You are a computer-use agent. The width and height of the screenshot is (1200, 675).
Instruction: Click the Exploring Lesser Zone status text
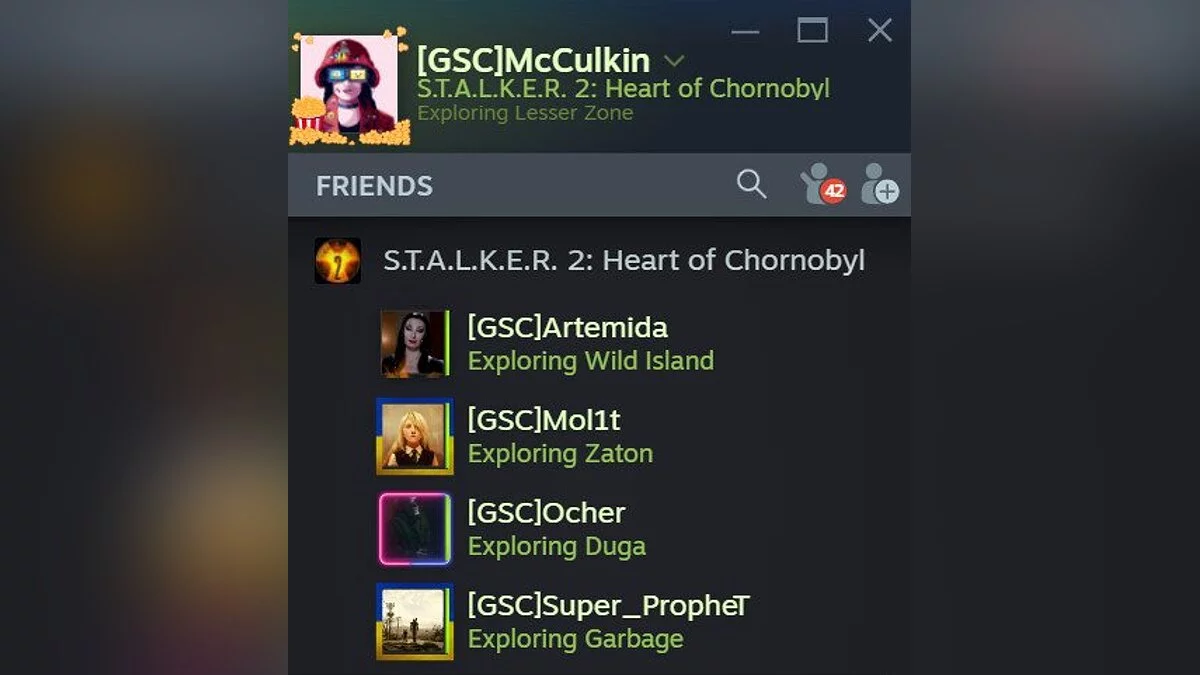click(x=525, y=113)
